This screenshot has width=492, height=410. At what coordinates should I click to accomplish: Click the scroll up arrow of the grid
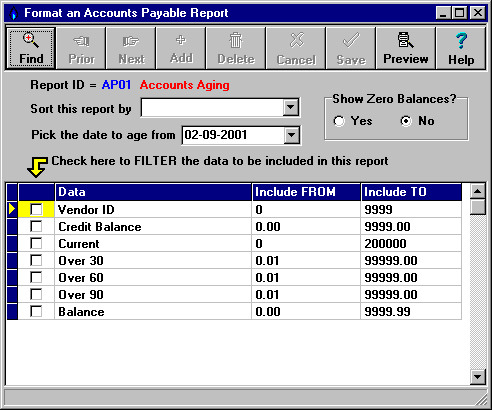tap(477, 191)
